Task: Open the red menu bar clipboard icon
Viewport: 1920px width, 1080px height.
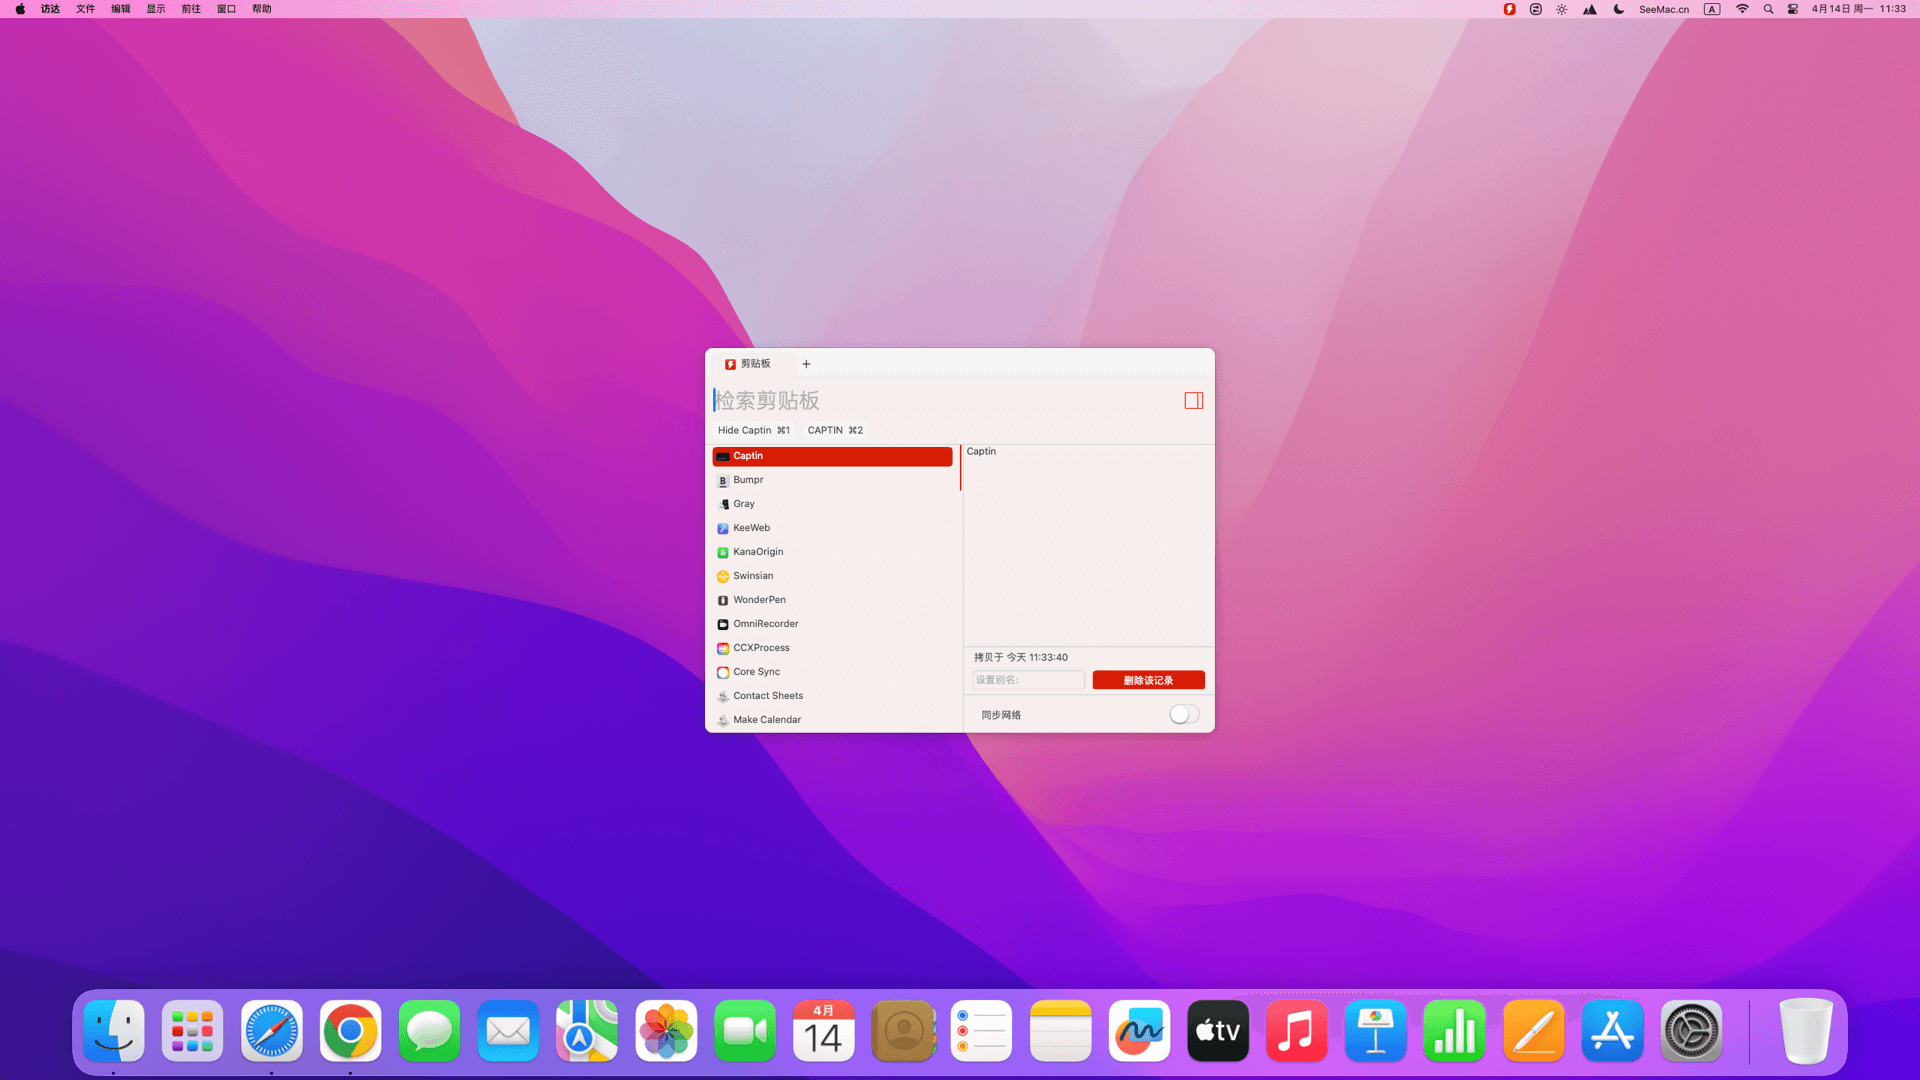Action: coord(1509,9)
